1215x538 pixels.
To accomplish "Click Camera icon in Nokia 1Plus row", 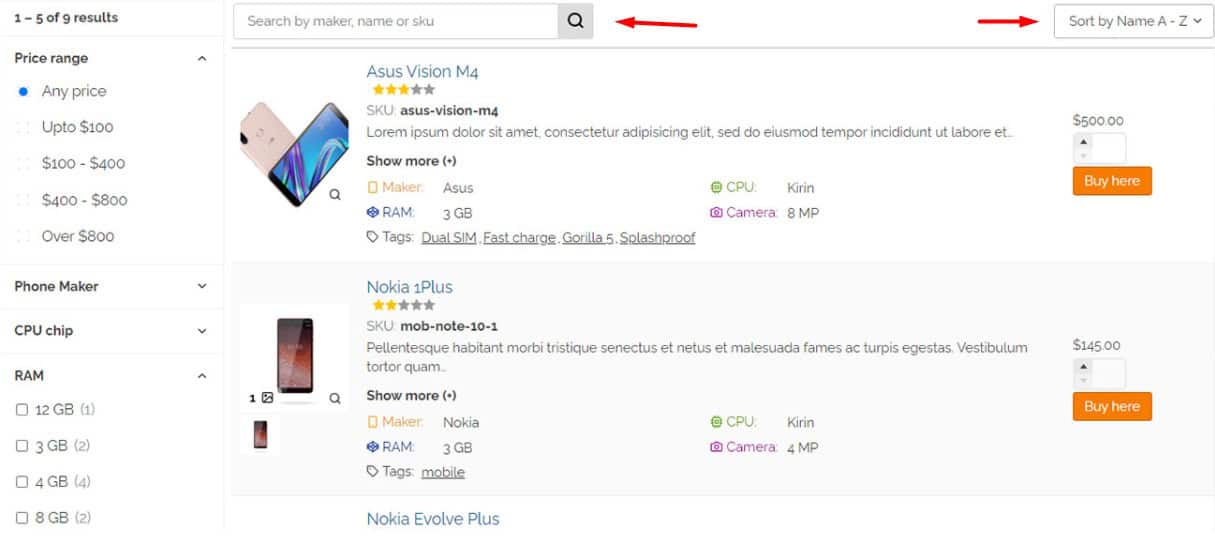I will pos(716,447).
